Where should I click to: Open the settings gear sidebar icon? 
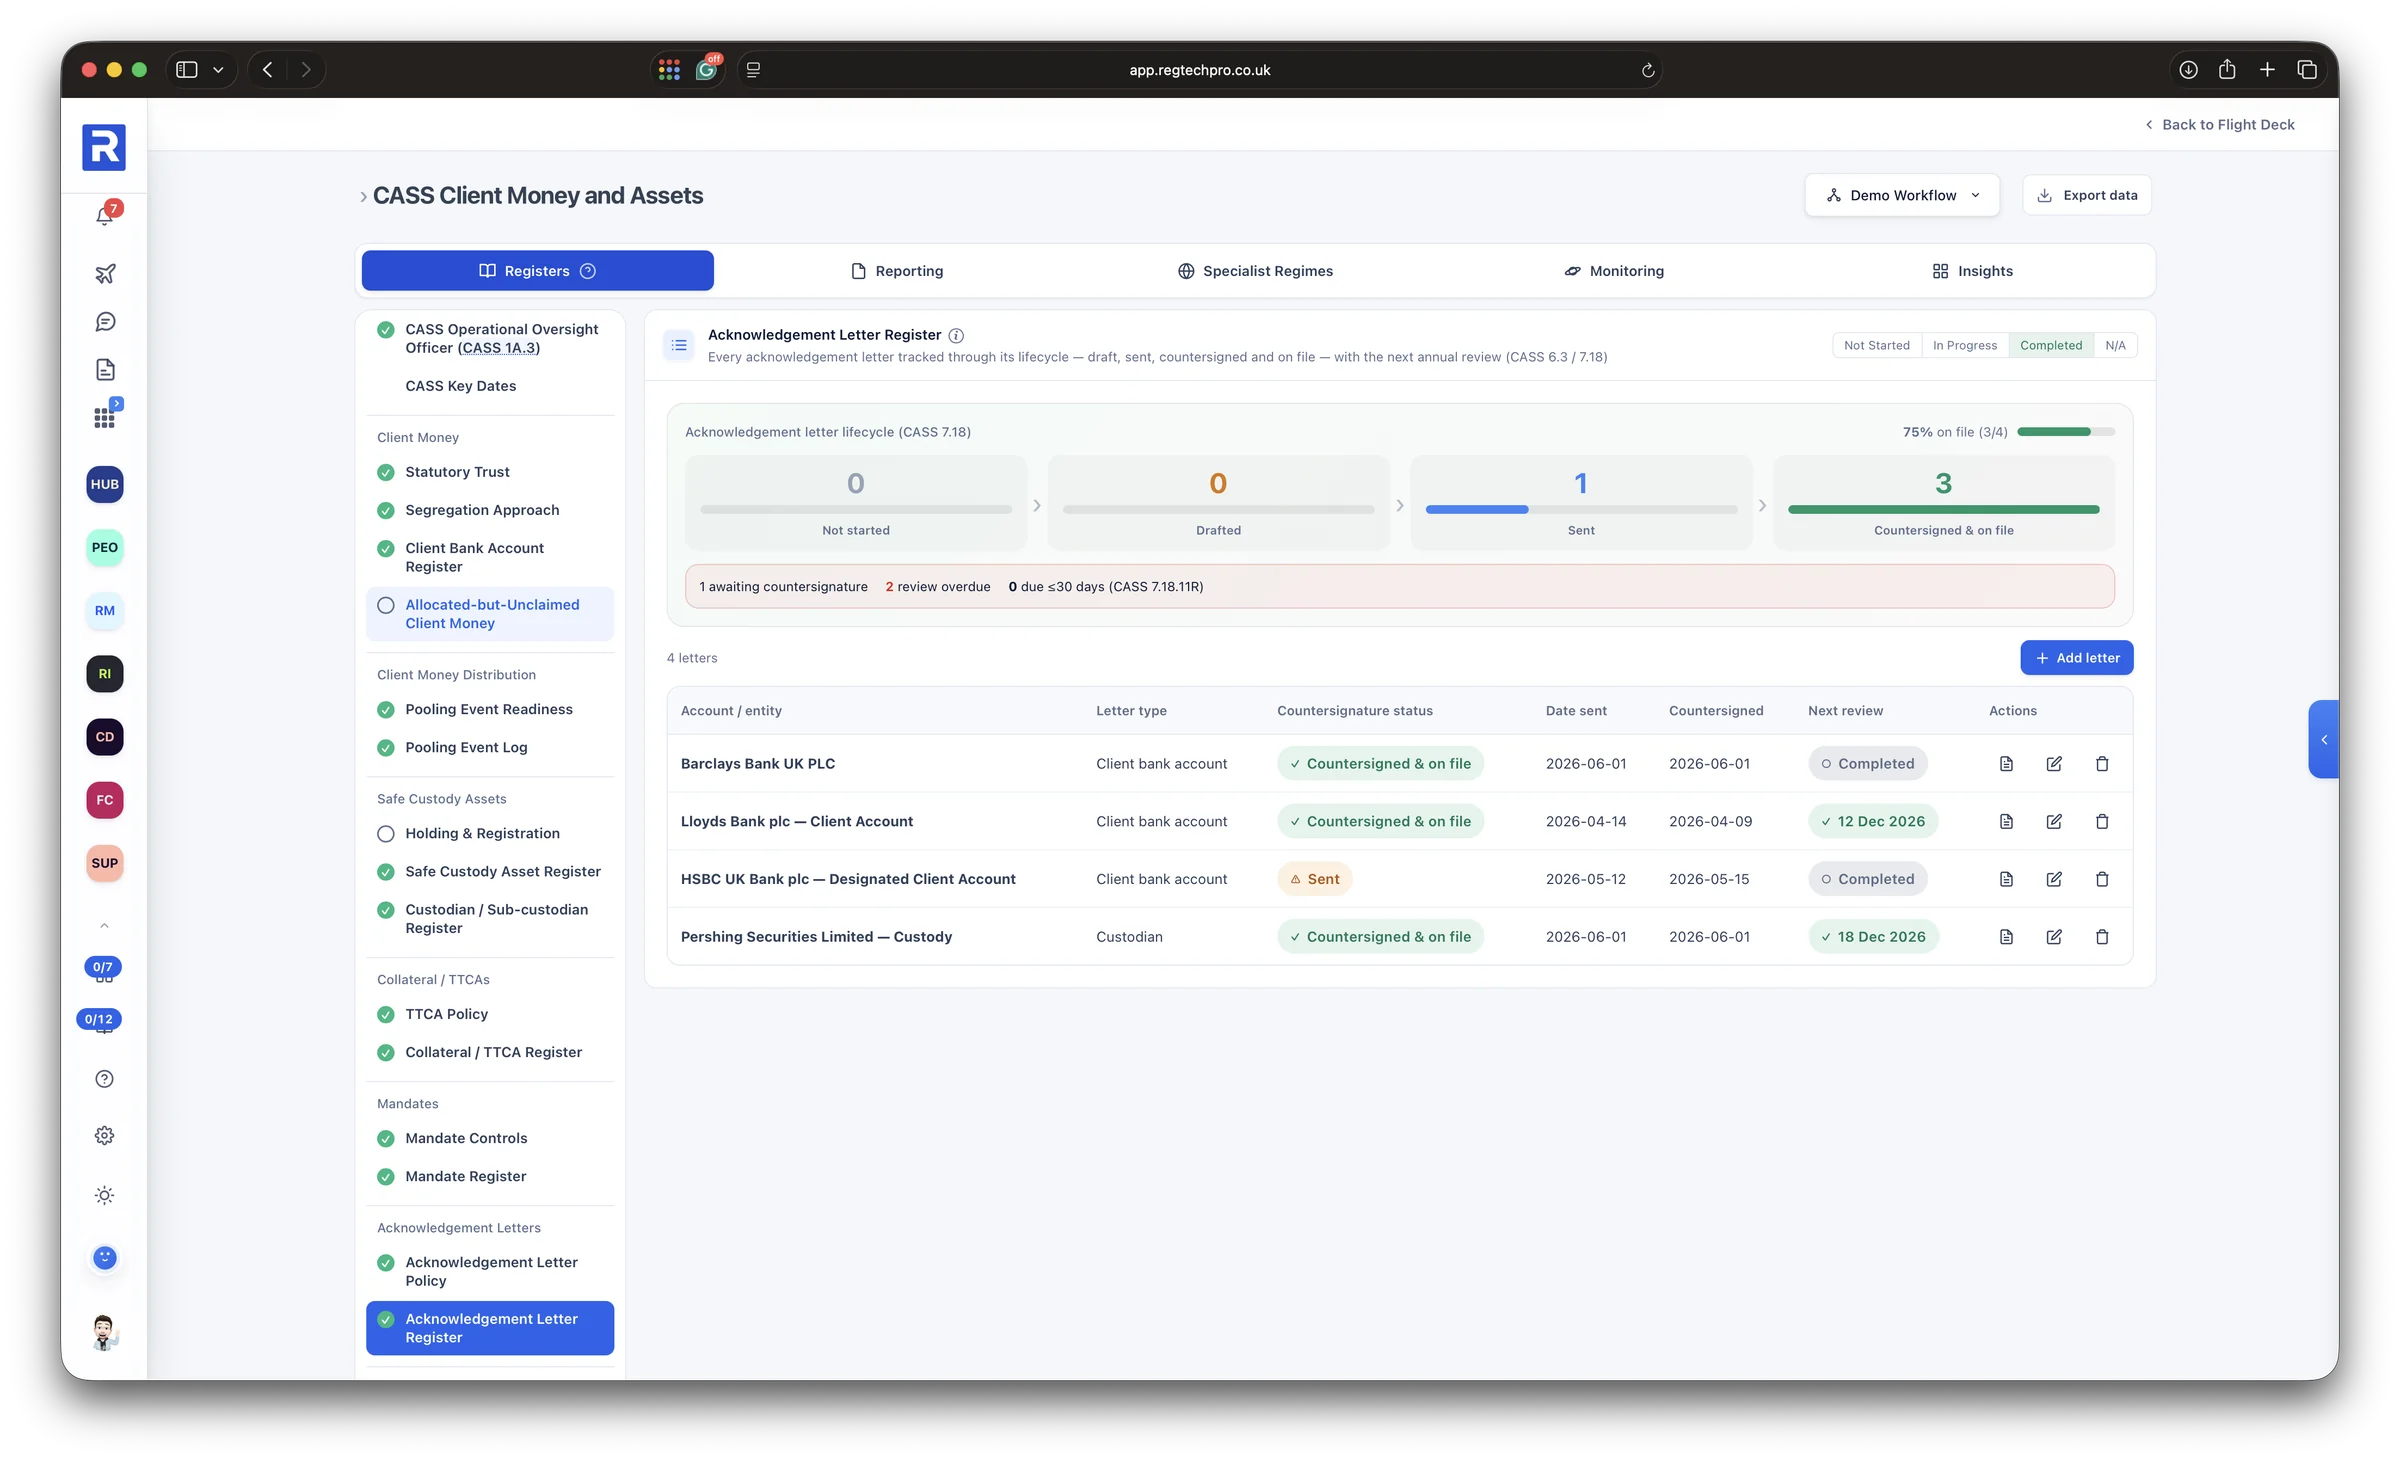pyautogui.click(x=105, y=1136)
